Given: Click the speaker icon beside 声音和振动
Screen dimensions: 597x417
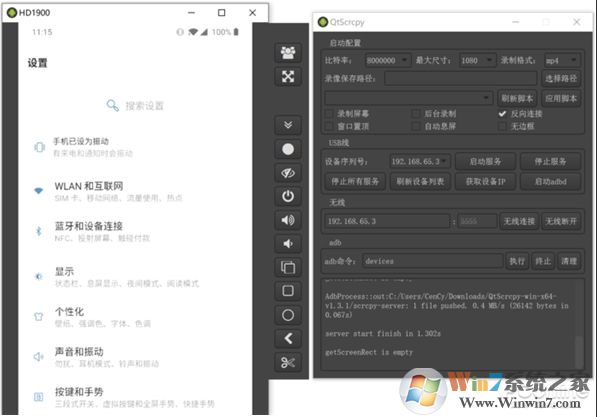Looking at the screenshot, I should click(x=38, y=357).
